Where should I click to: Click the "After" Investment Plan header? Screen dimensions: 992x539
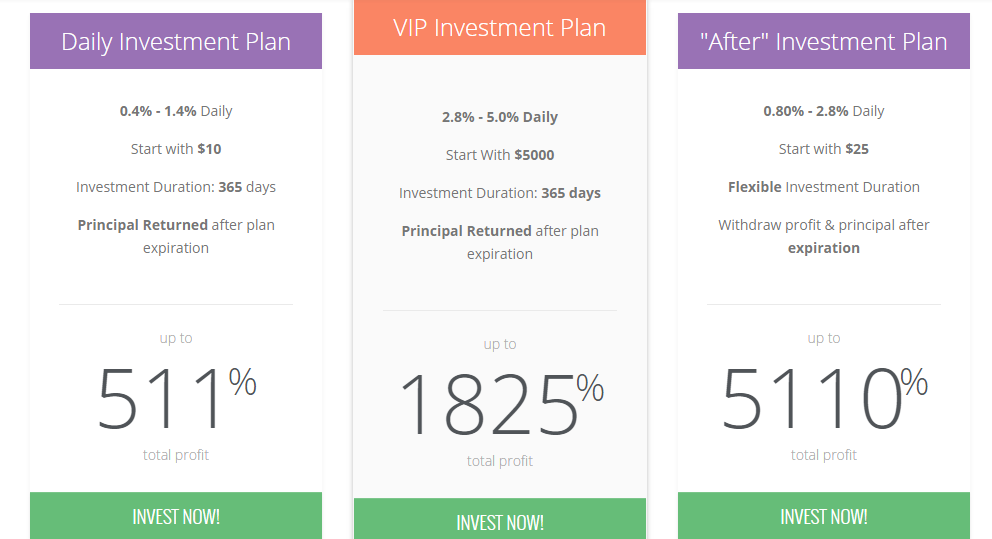[824, 42]
